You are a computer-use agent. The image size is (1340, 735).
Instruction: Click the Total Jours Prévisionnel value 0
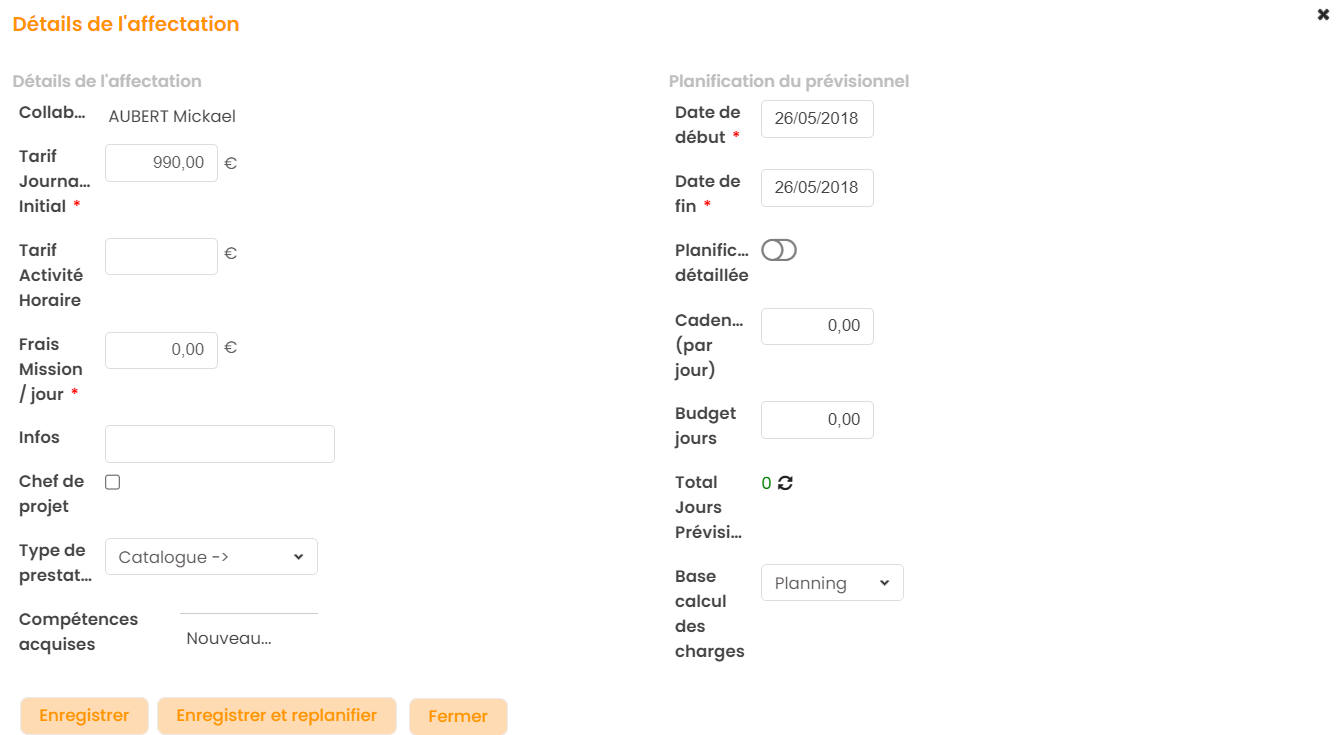click(x=766, y=483)
